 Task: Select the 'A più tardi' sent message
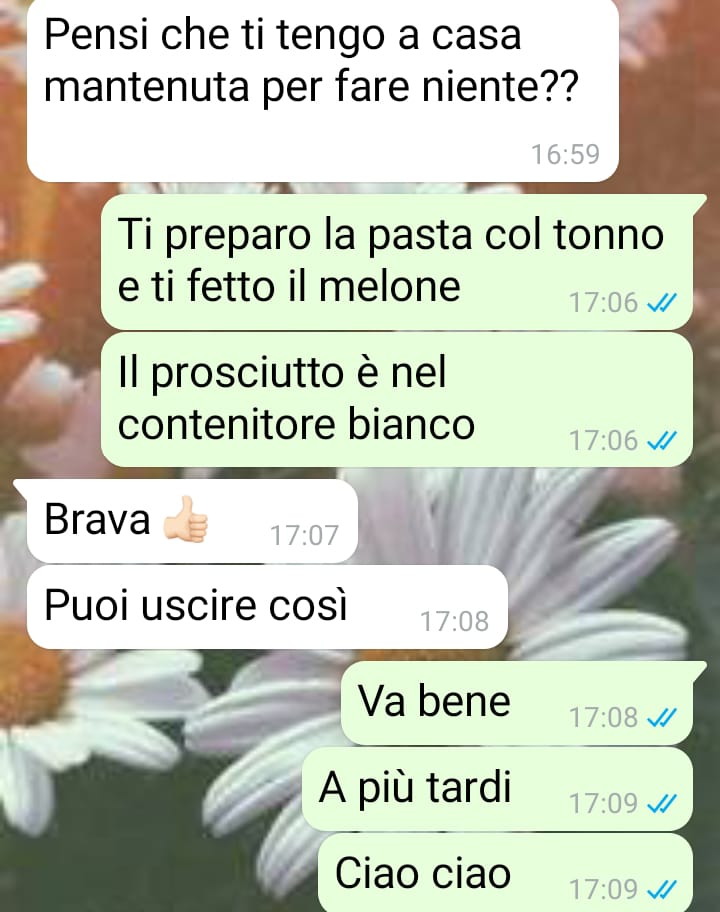[x=498, y=789]
